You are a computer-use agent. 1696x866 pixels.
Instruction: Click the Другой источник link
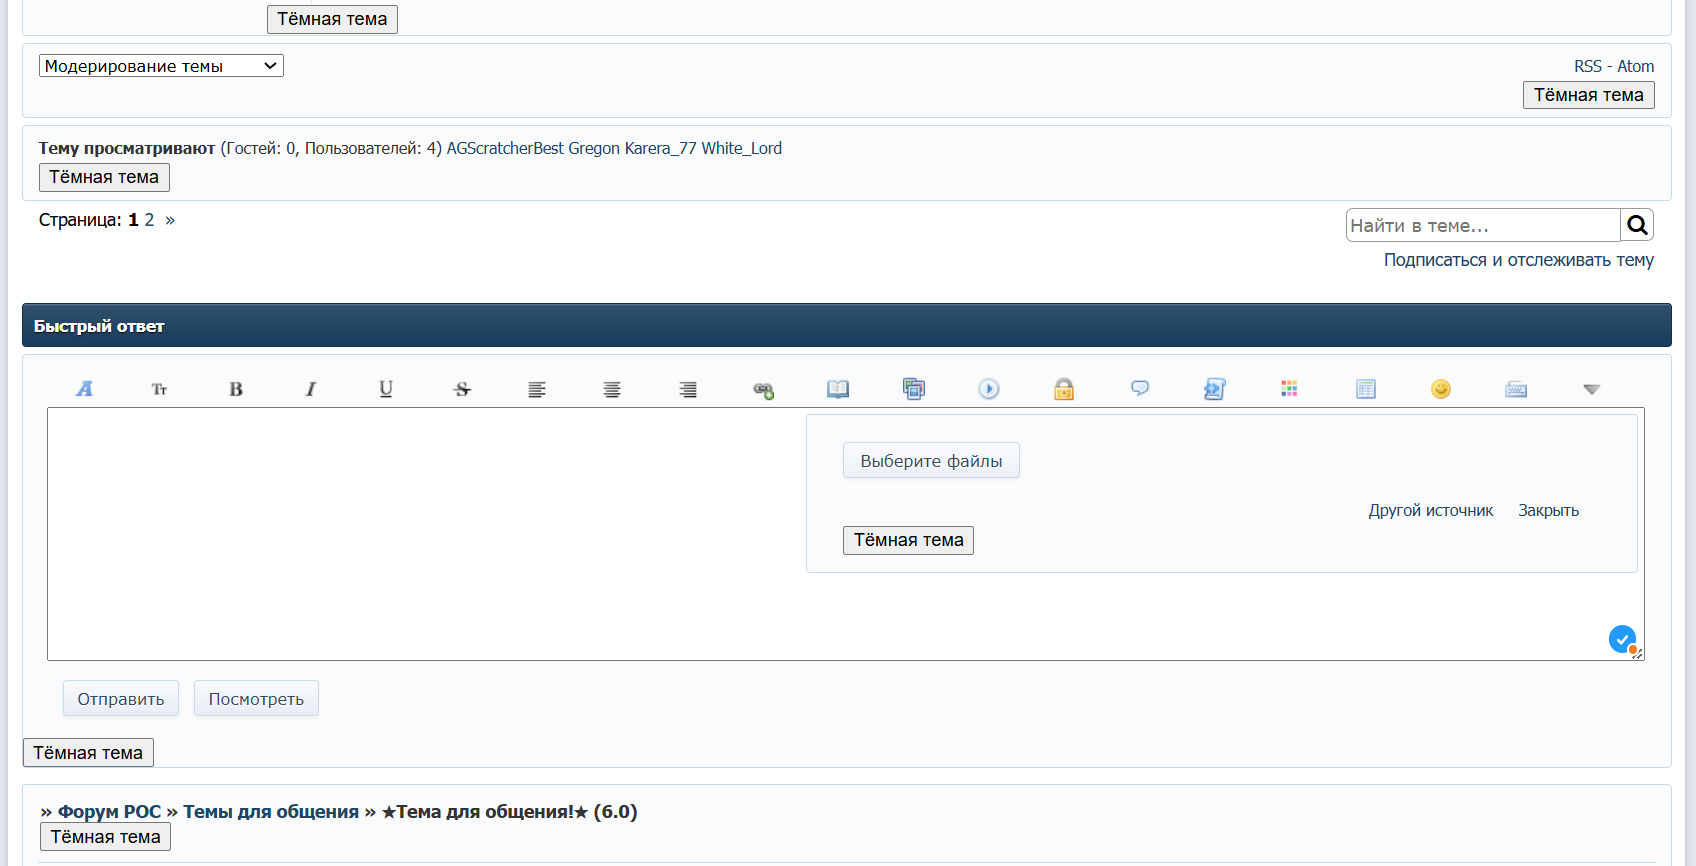click(x=1431, y=510)
